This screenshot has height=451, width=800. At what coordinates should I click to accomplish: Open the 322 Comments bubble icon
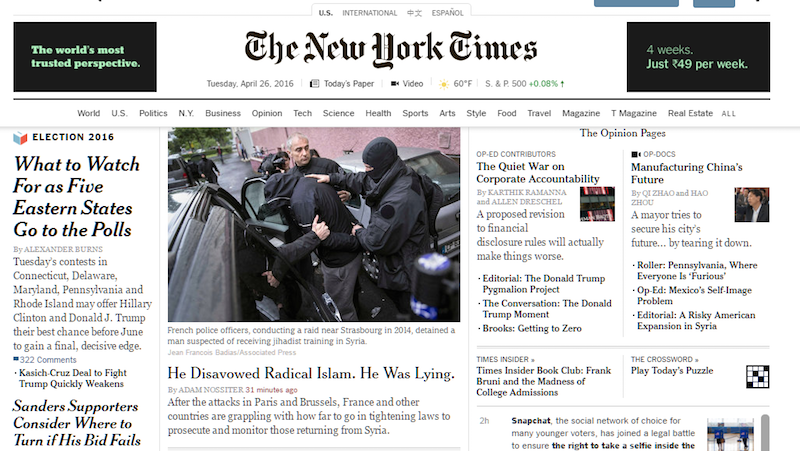coord(16,359)
